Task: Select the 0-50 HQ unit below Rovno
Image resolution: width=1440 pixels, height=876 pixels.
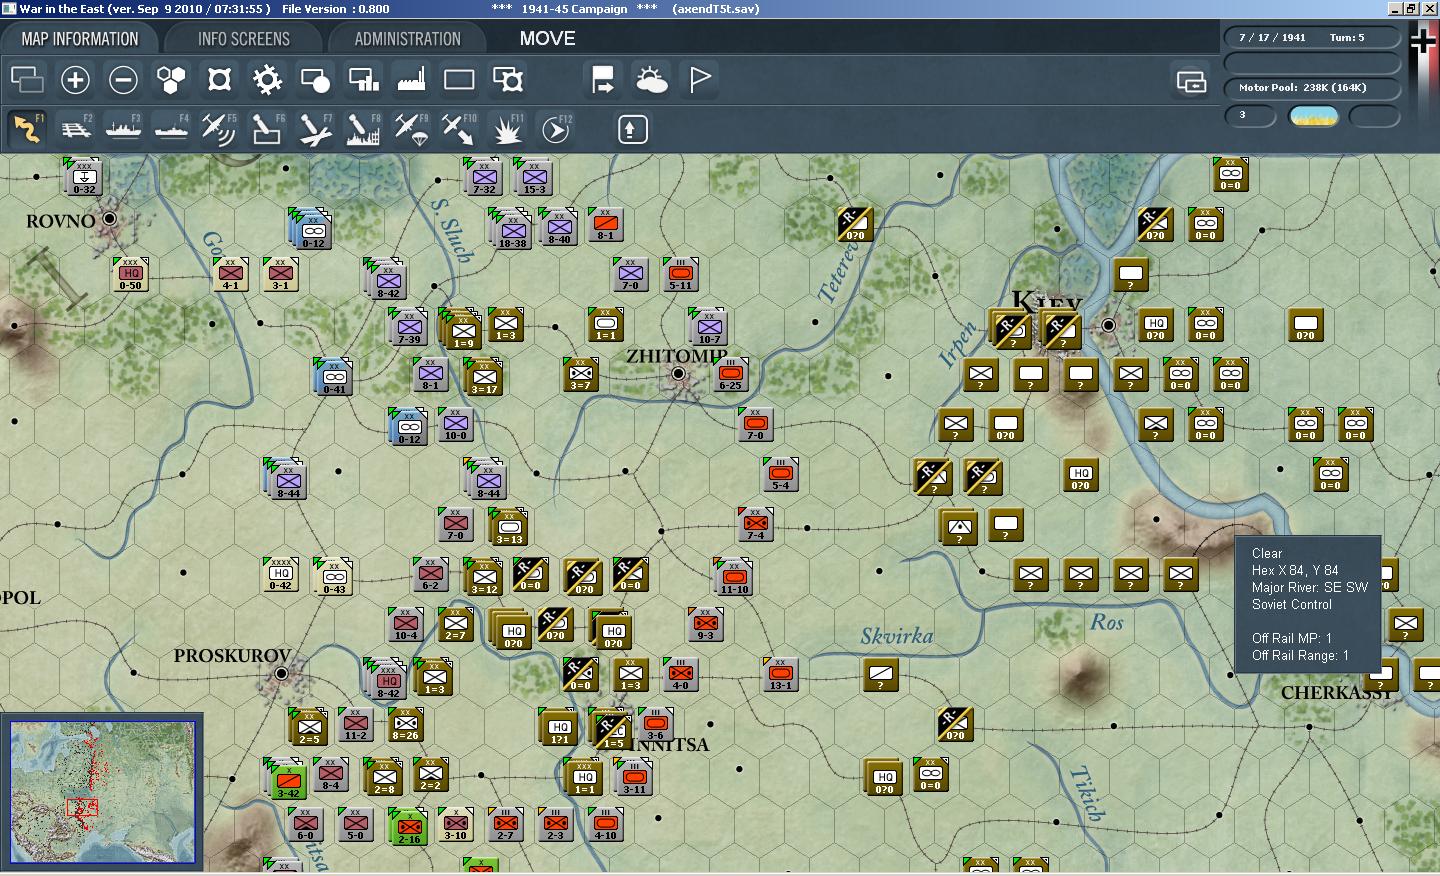Action: click(x=131, y=273)
